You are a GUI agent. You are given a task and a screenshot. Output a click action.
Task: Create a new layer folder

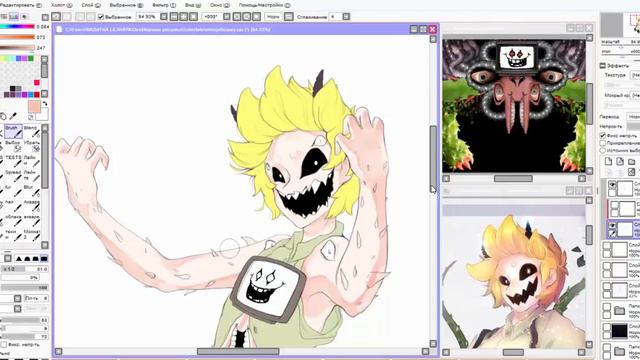point(631,162)
